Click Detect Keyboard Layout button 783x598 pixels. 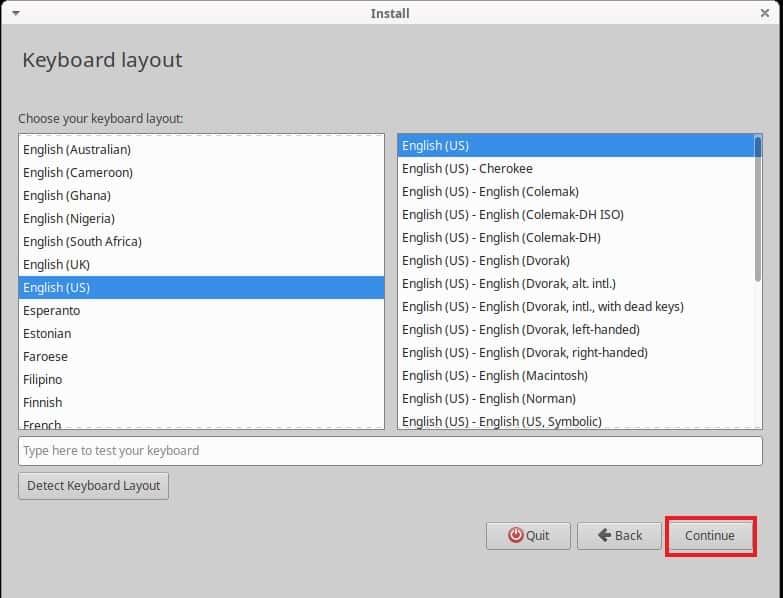(93, 486)
